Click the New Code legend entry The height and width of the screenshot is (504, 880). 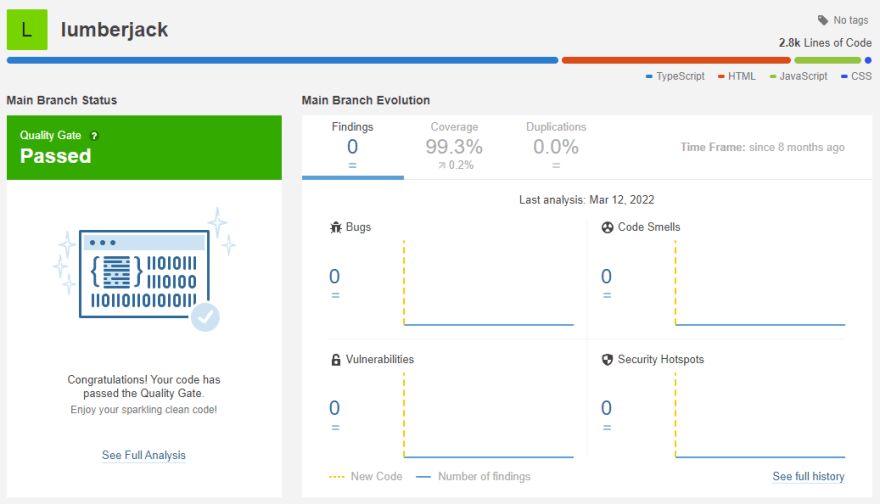click(x=366, y=476)
